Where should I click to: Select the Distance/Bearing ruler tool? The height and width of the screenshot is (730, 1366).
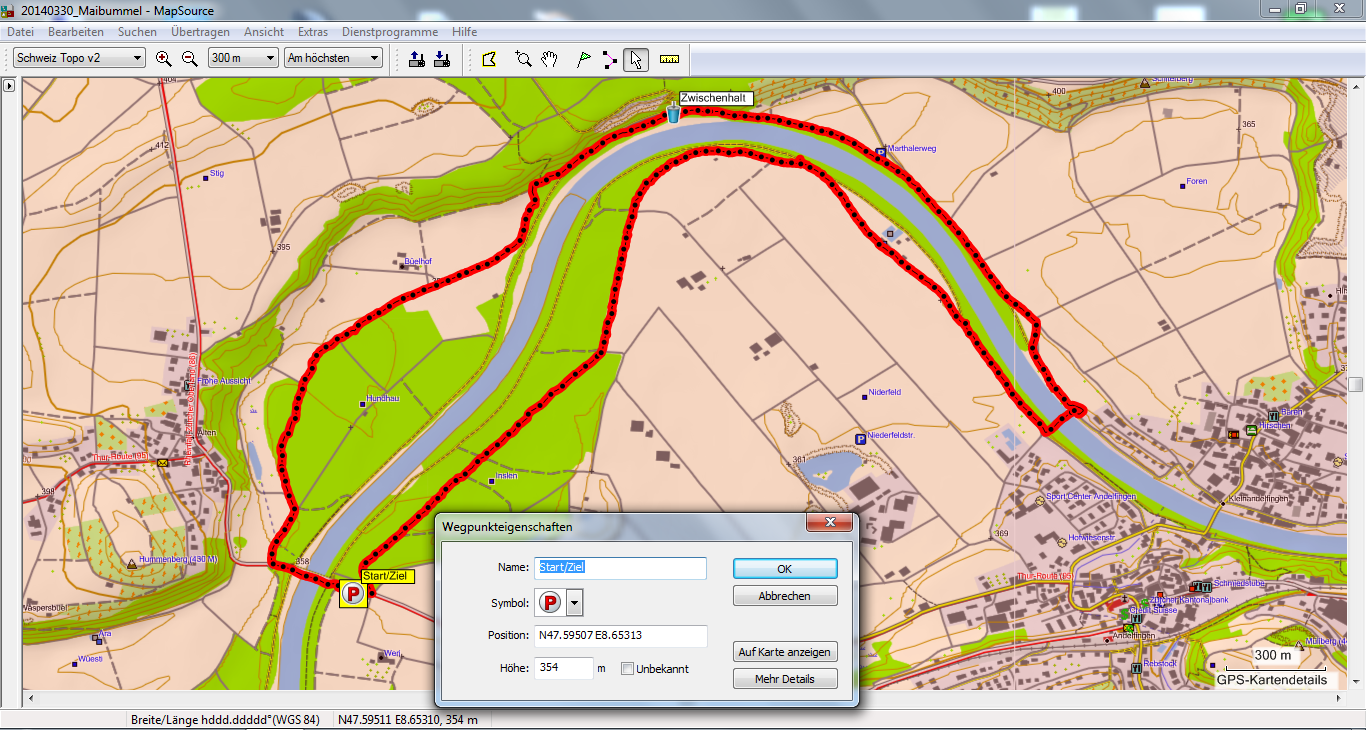coord(669,59)
